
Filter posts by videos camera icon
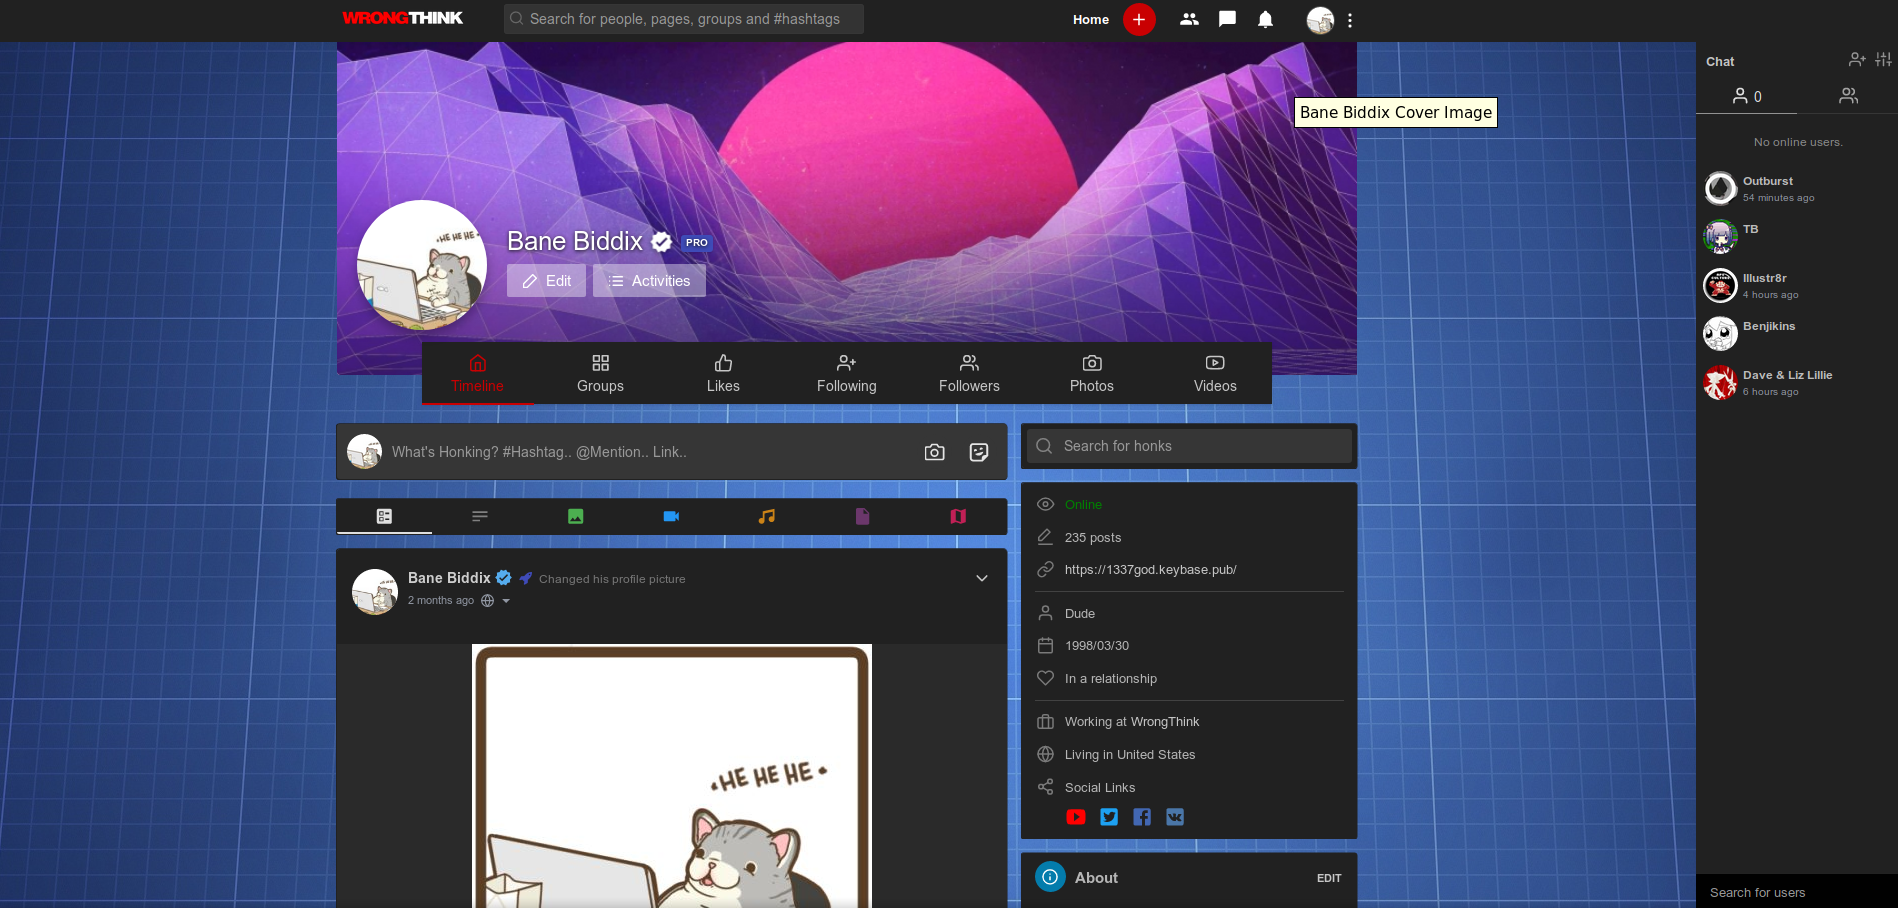[x=671, y=516]
